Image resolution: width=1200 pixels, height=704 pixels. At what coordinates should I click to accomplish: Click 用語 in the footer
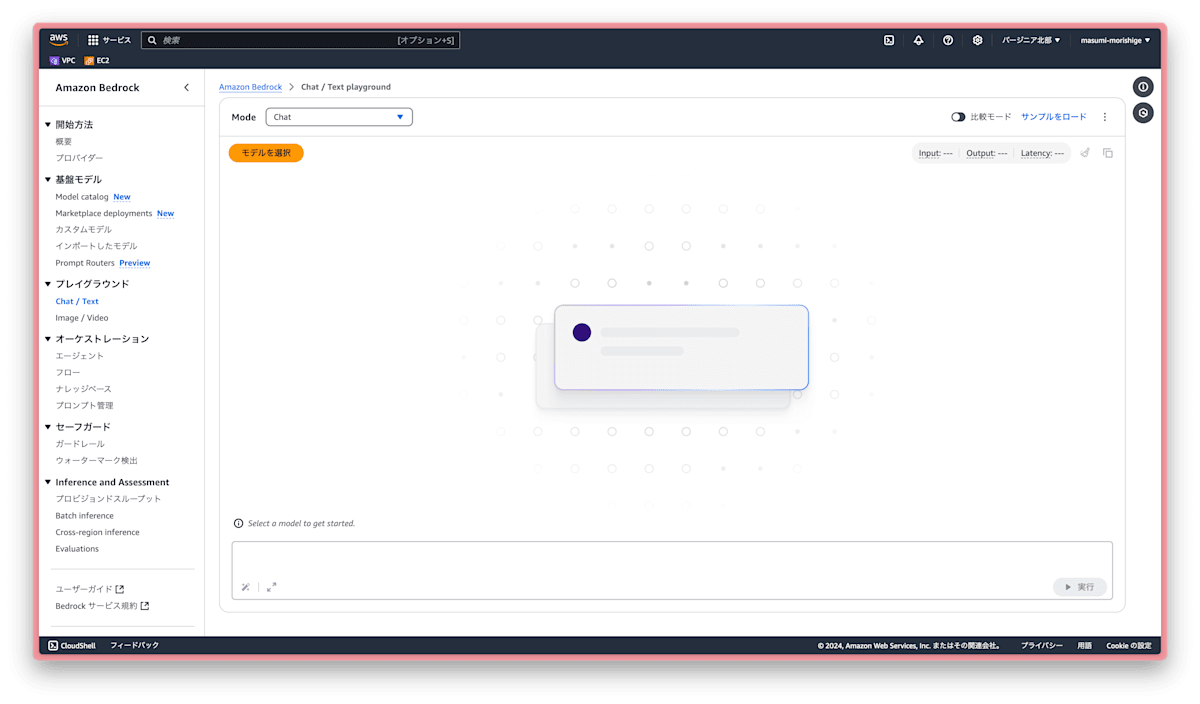(1084, 646)
